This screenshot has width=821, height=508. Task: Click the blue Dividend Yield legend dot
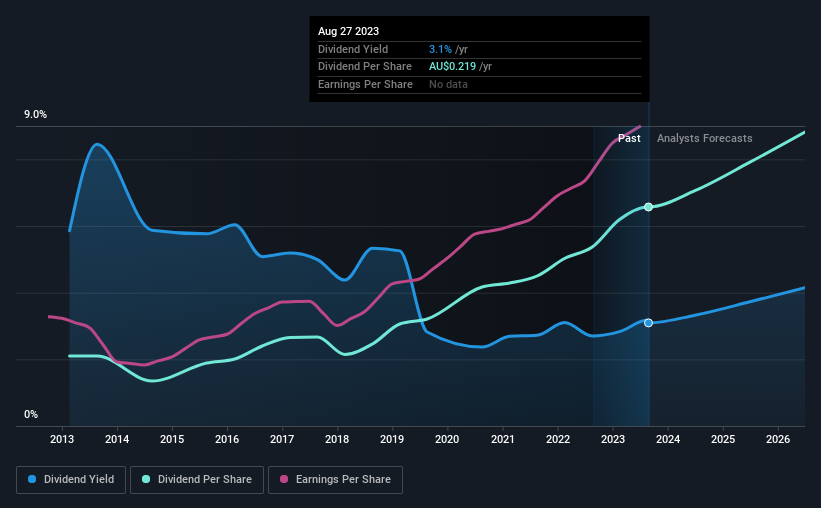coord(32,479)
